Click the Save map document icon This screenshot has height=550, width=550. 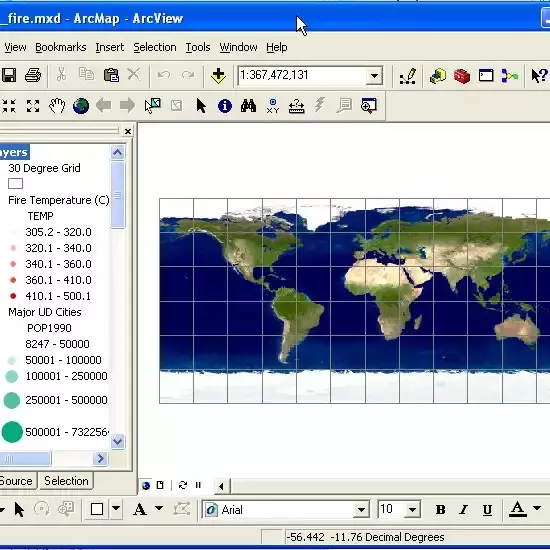click(x=8, y=75)
